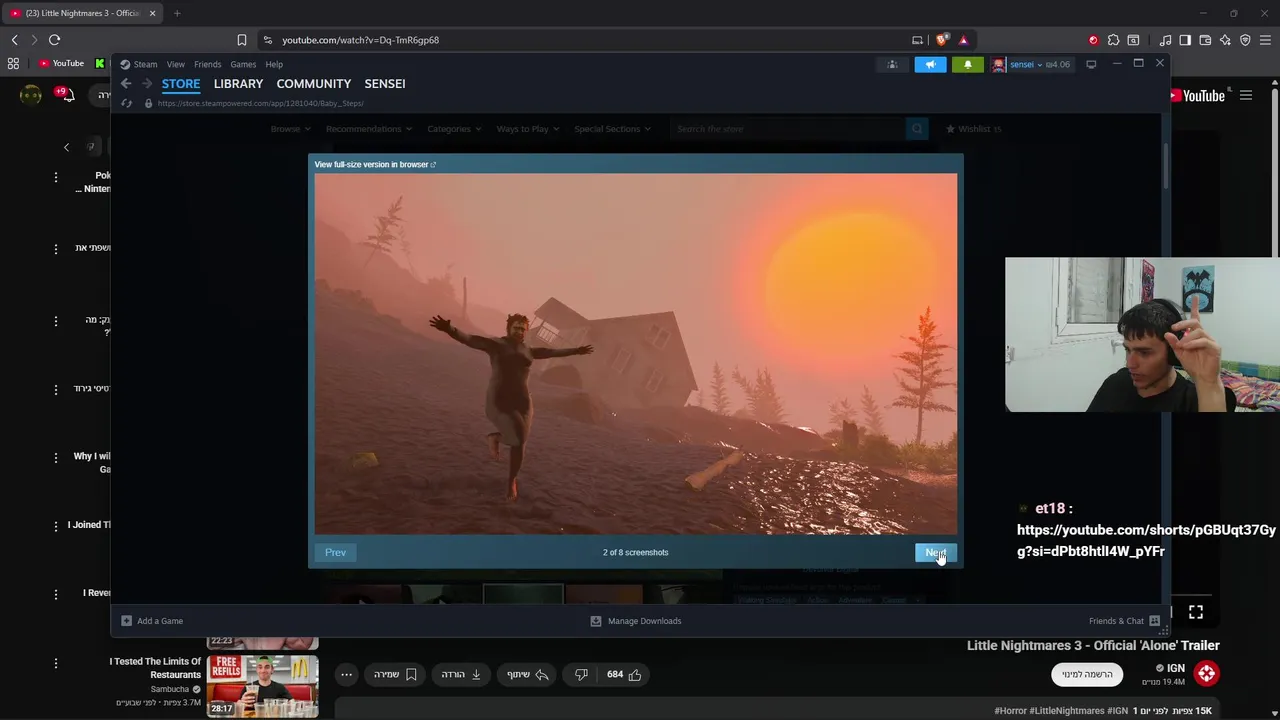Bookmark this page via address bar icon
This screenshot has width=1280, height=720.
(x=242, y=40)
